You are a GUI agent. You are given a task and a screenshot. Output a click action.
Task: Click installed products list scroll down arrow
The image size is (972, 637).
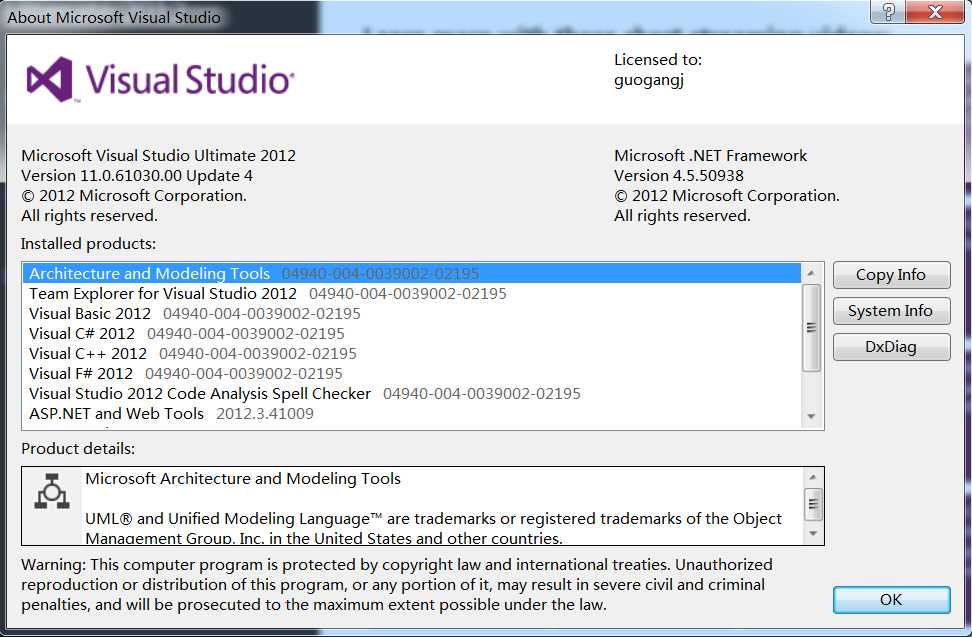811,417
